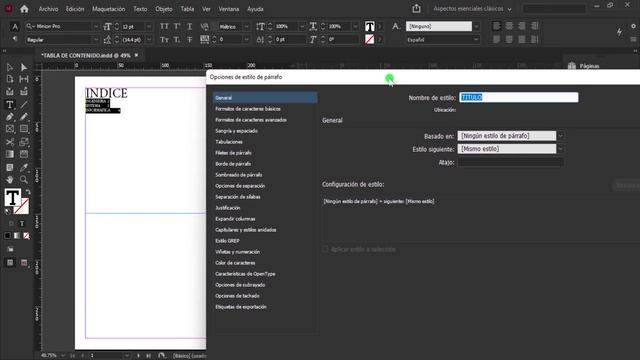Select the Type tool in toolbox

(x=10, y=104)
